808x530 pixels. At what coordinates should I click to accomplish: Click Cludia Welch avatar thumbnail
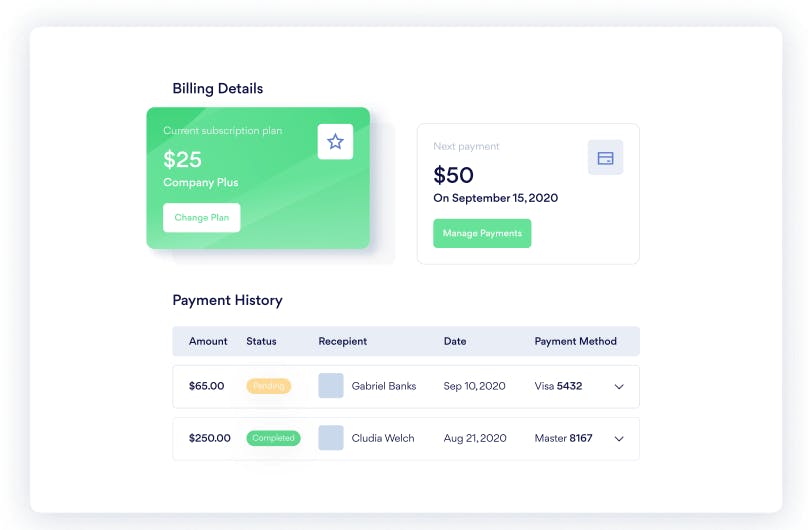(331, 438)
